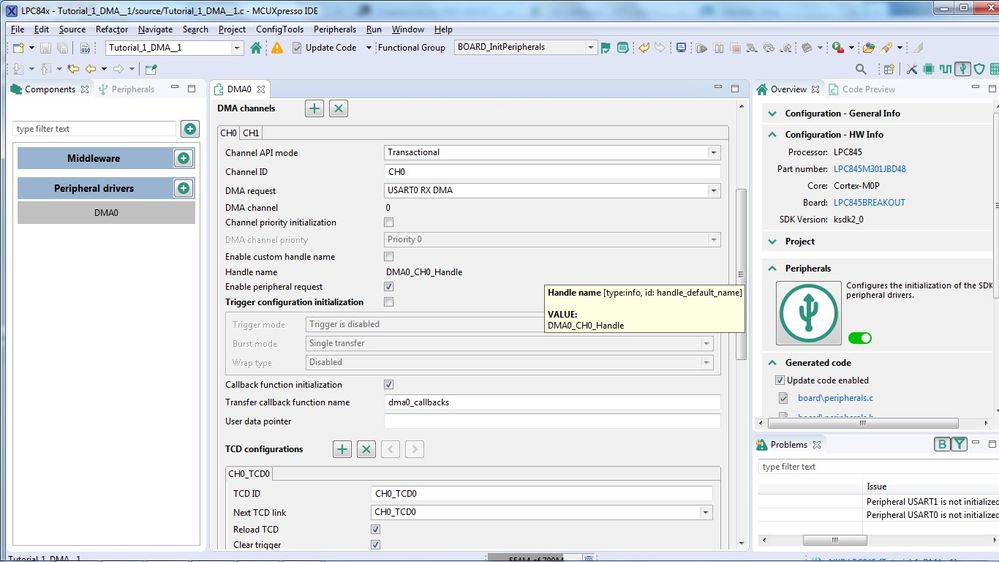Click the New toolbar icon

pos(18,48)
